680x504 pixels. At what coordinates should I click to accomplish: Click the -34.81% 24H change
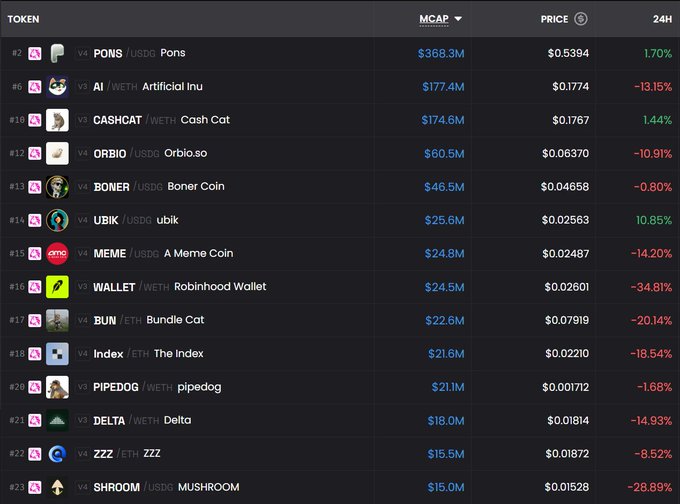tap(651, 287)
